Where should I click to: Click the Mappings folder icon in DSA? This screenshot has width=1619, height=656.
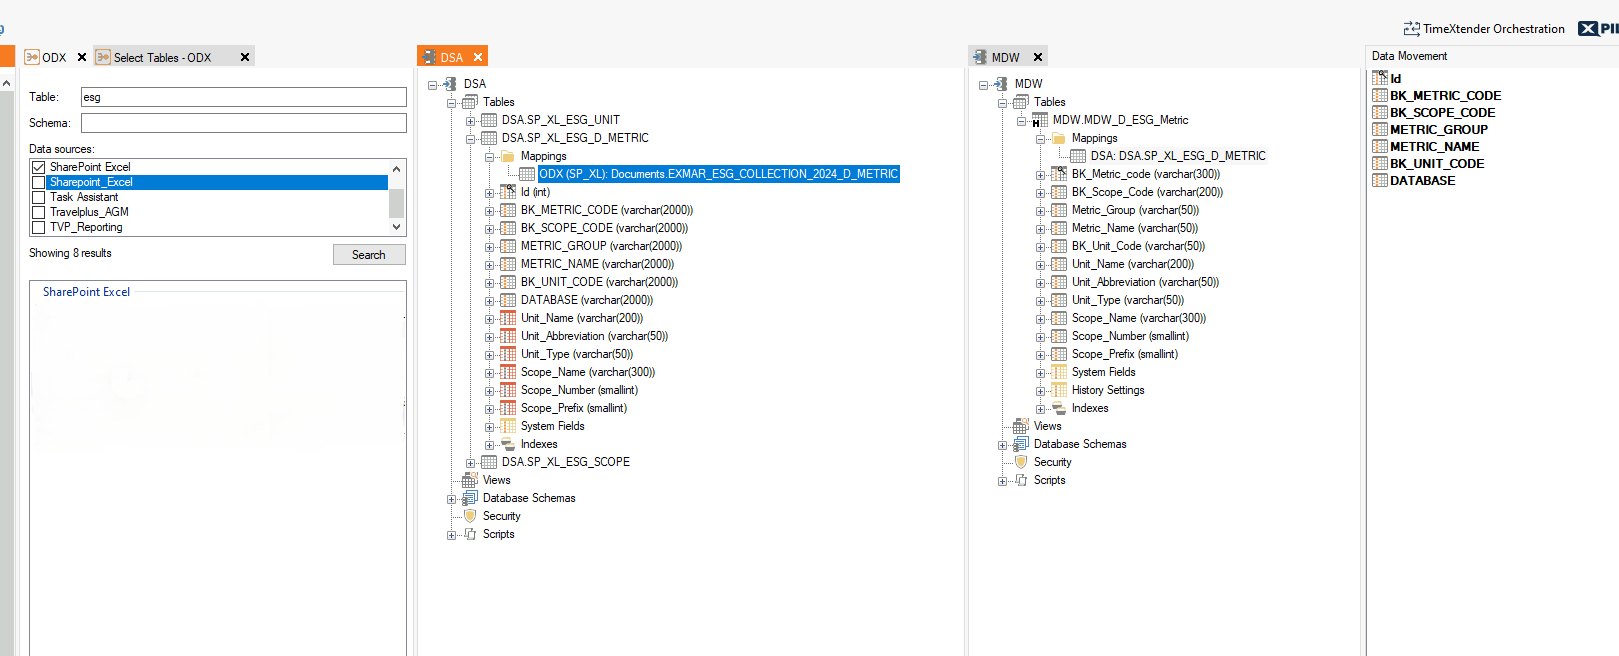(x=508, y=156)
